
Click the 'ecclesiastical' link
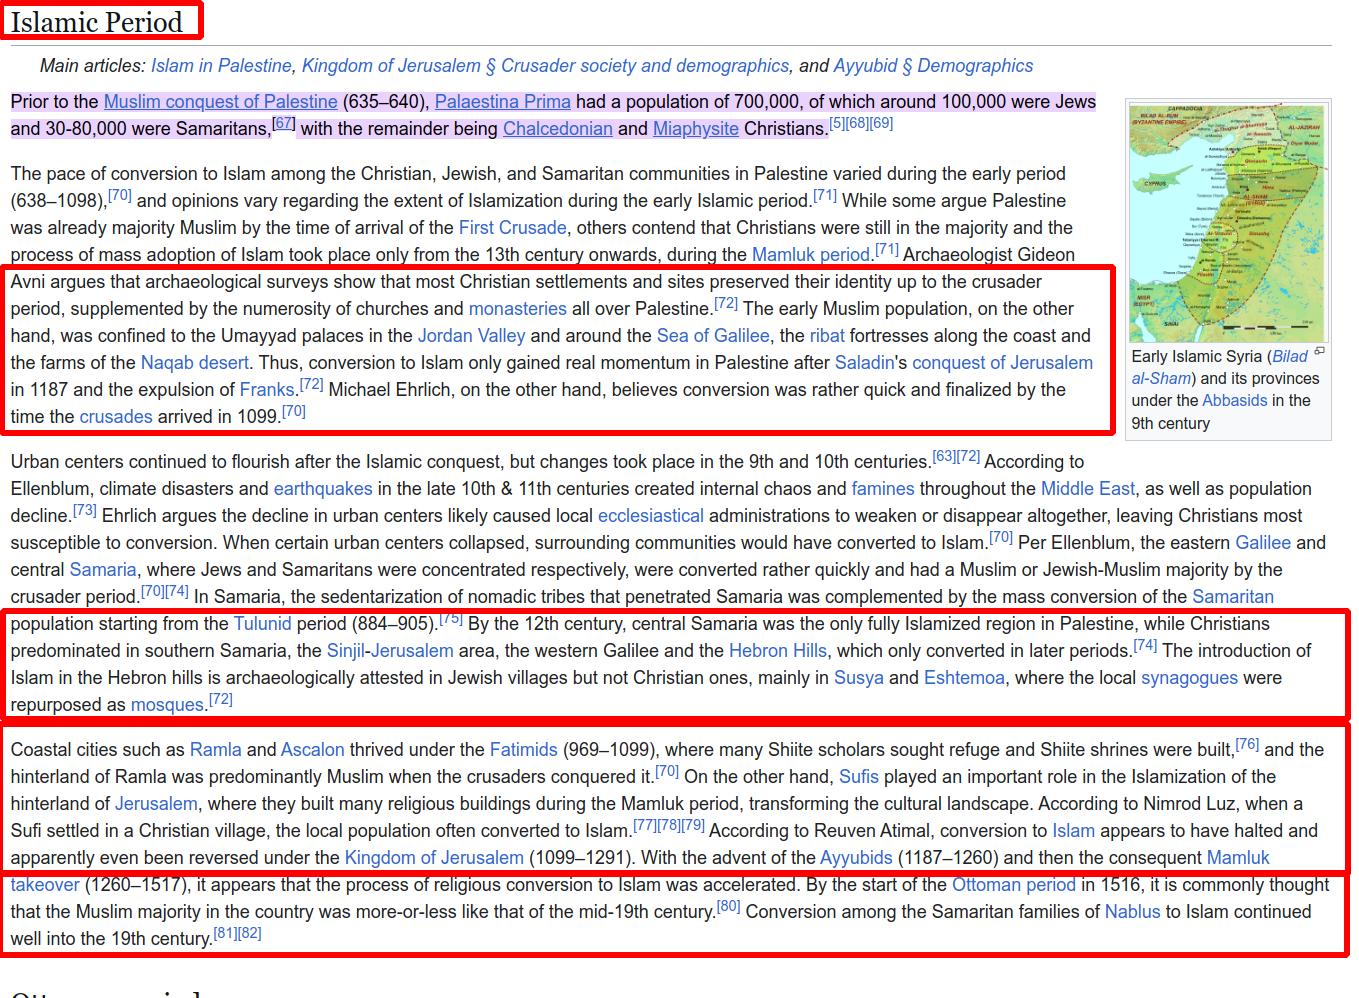(650, 516)
